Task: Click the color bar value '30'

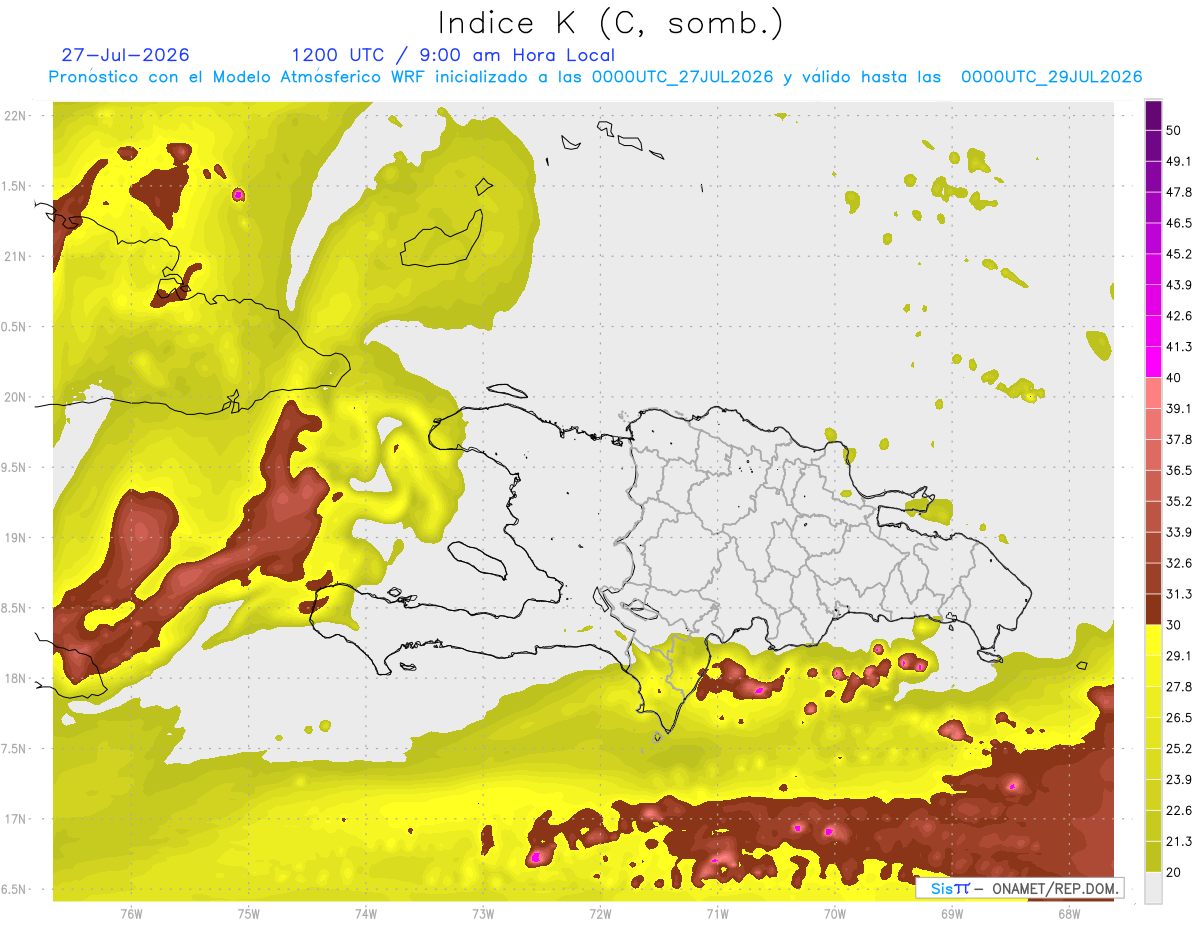Action: click(x=1175, y=625)
